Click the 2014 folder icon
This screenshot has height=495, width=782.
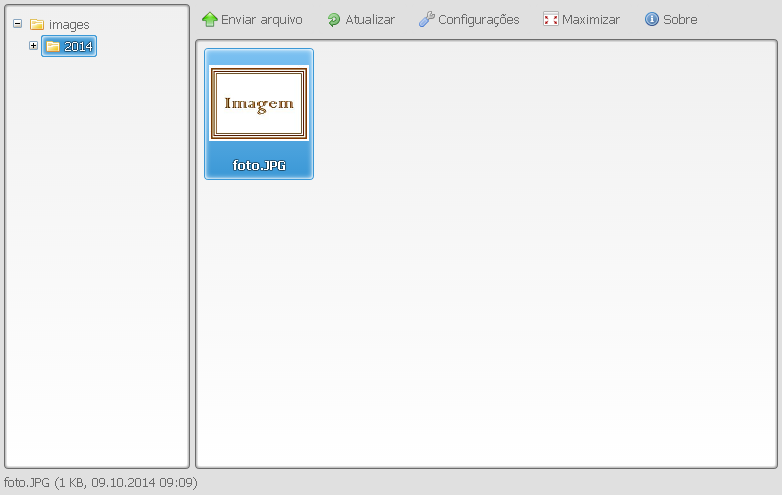click(53, 46)
